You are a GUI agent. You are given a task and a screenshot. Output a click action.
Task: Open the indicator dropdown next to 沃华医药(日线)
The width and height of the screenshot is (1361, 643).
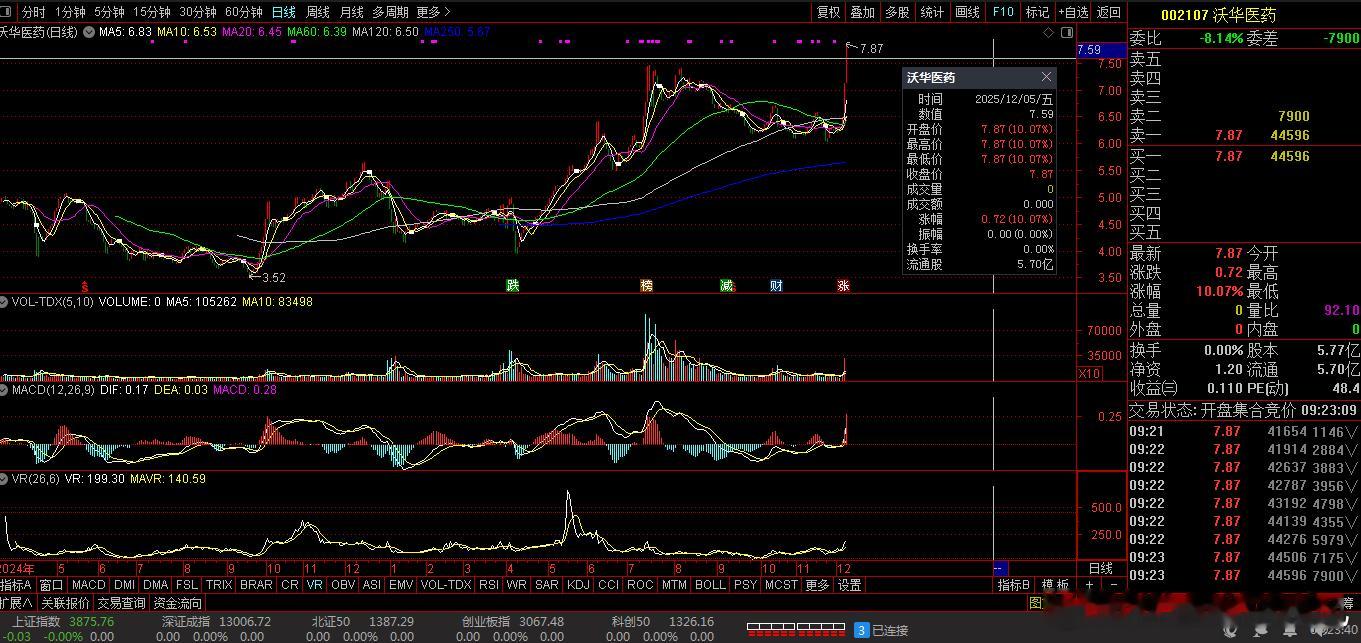88,32
